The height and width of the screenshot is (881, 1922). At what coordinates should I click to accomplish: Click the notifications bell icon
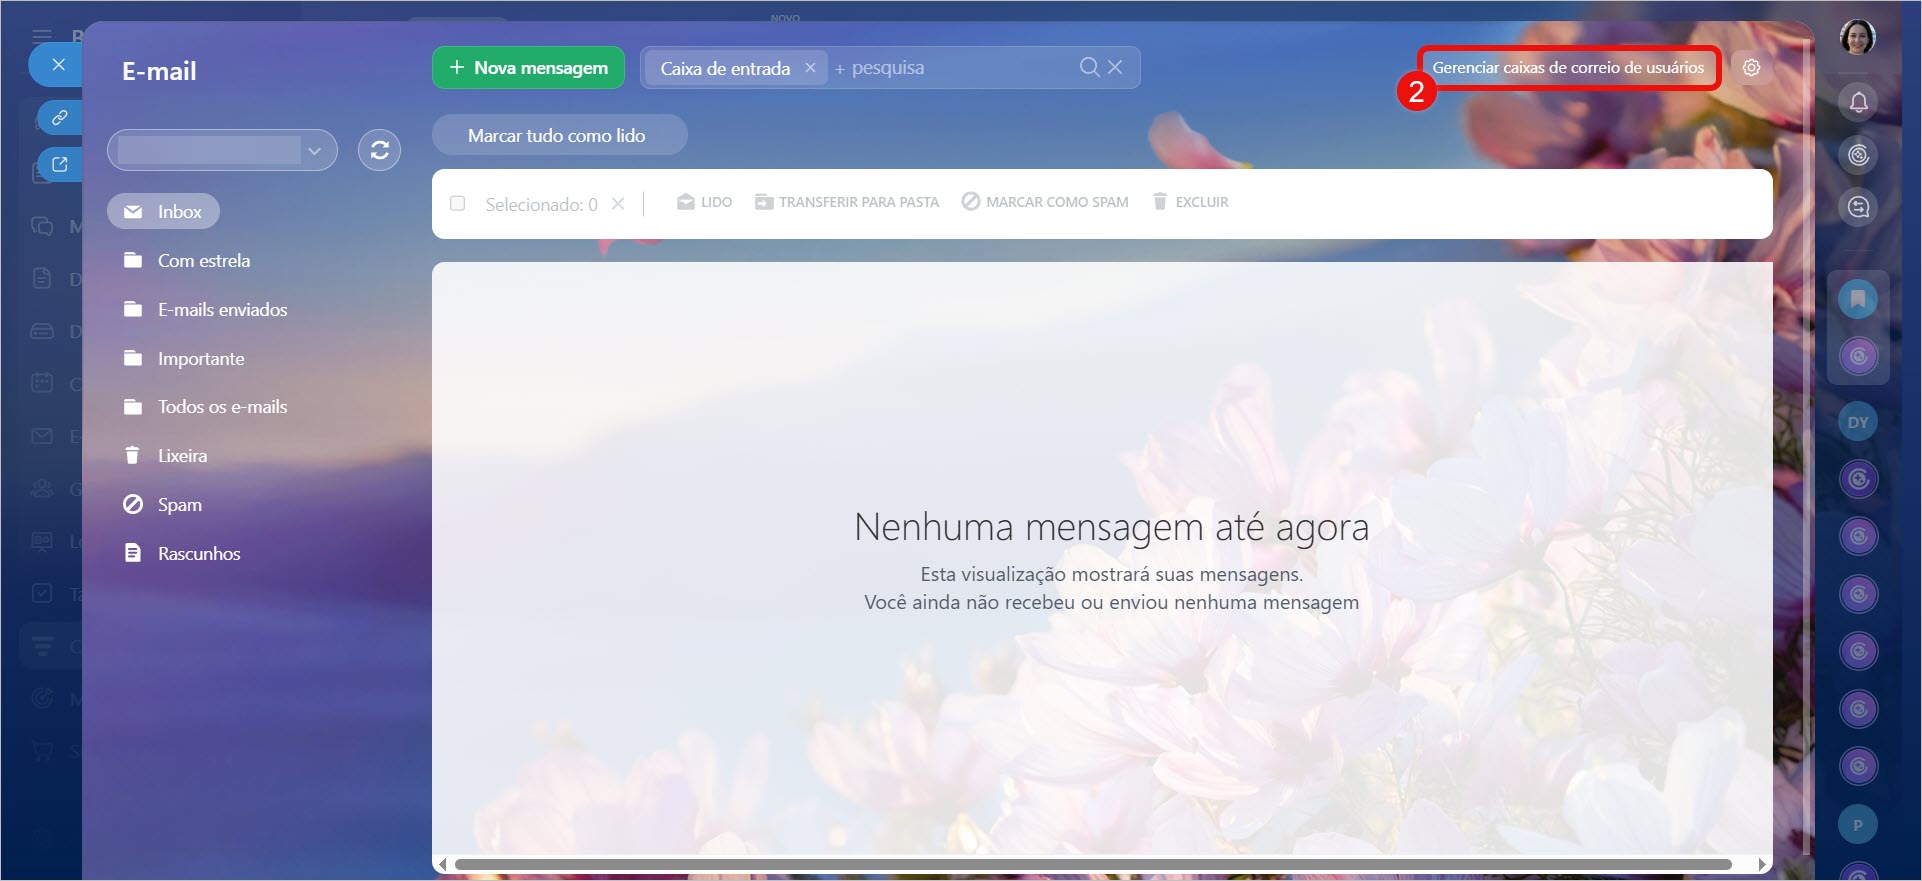pyautogui.click(x=1858, y=102)
